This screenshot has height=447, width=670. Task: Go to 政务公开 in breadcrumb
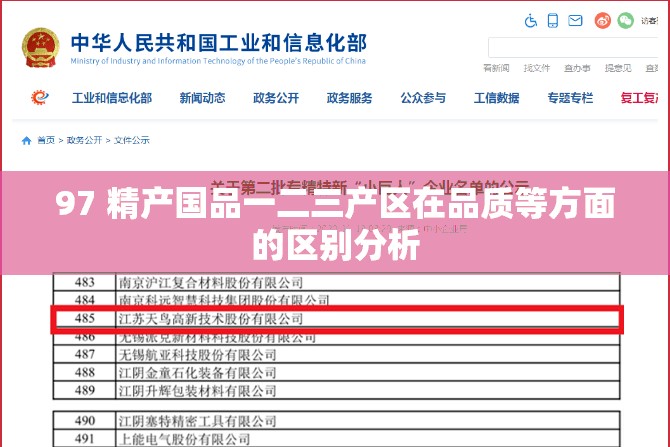[x=85, y=140]
